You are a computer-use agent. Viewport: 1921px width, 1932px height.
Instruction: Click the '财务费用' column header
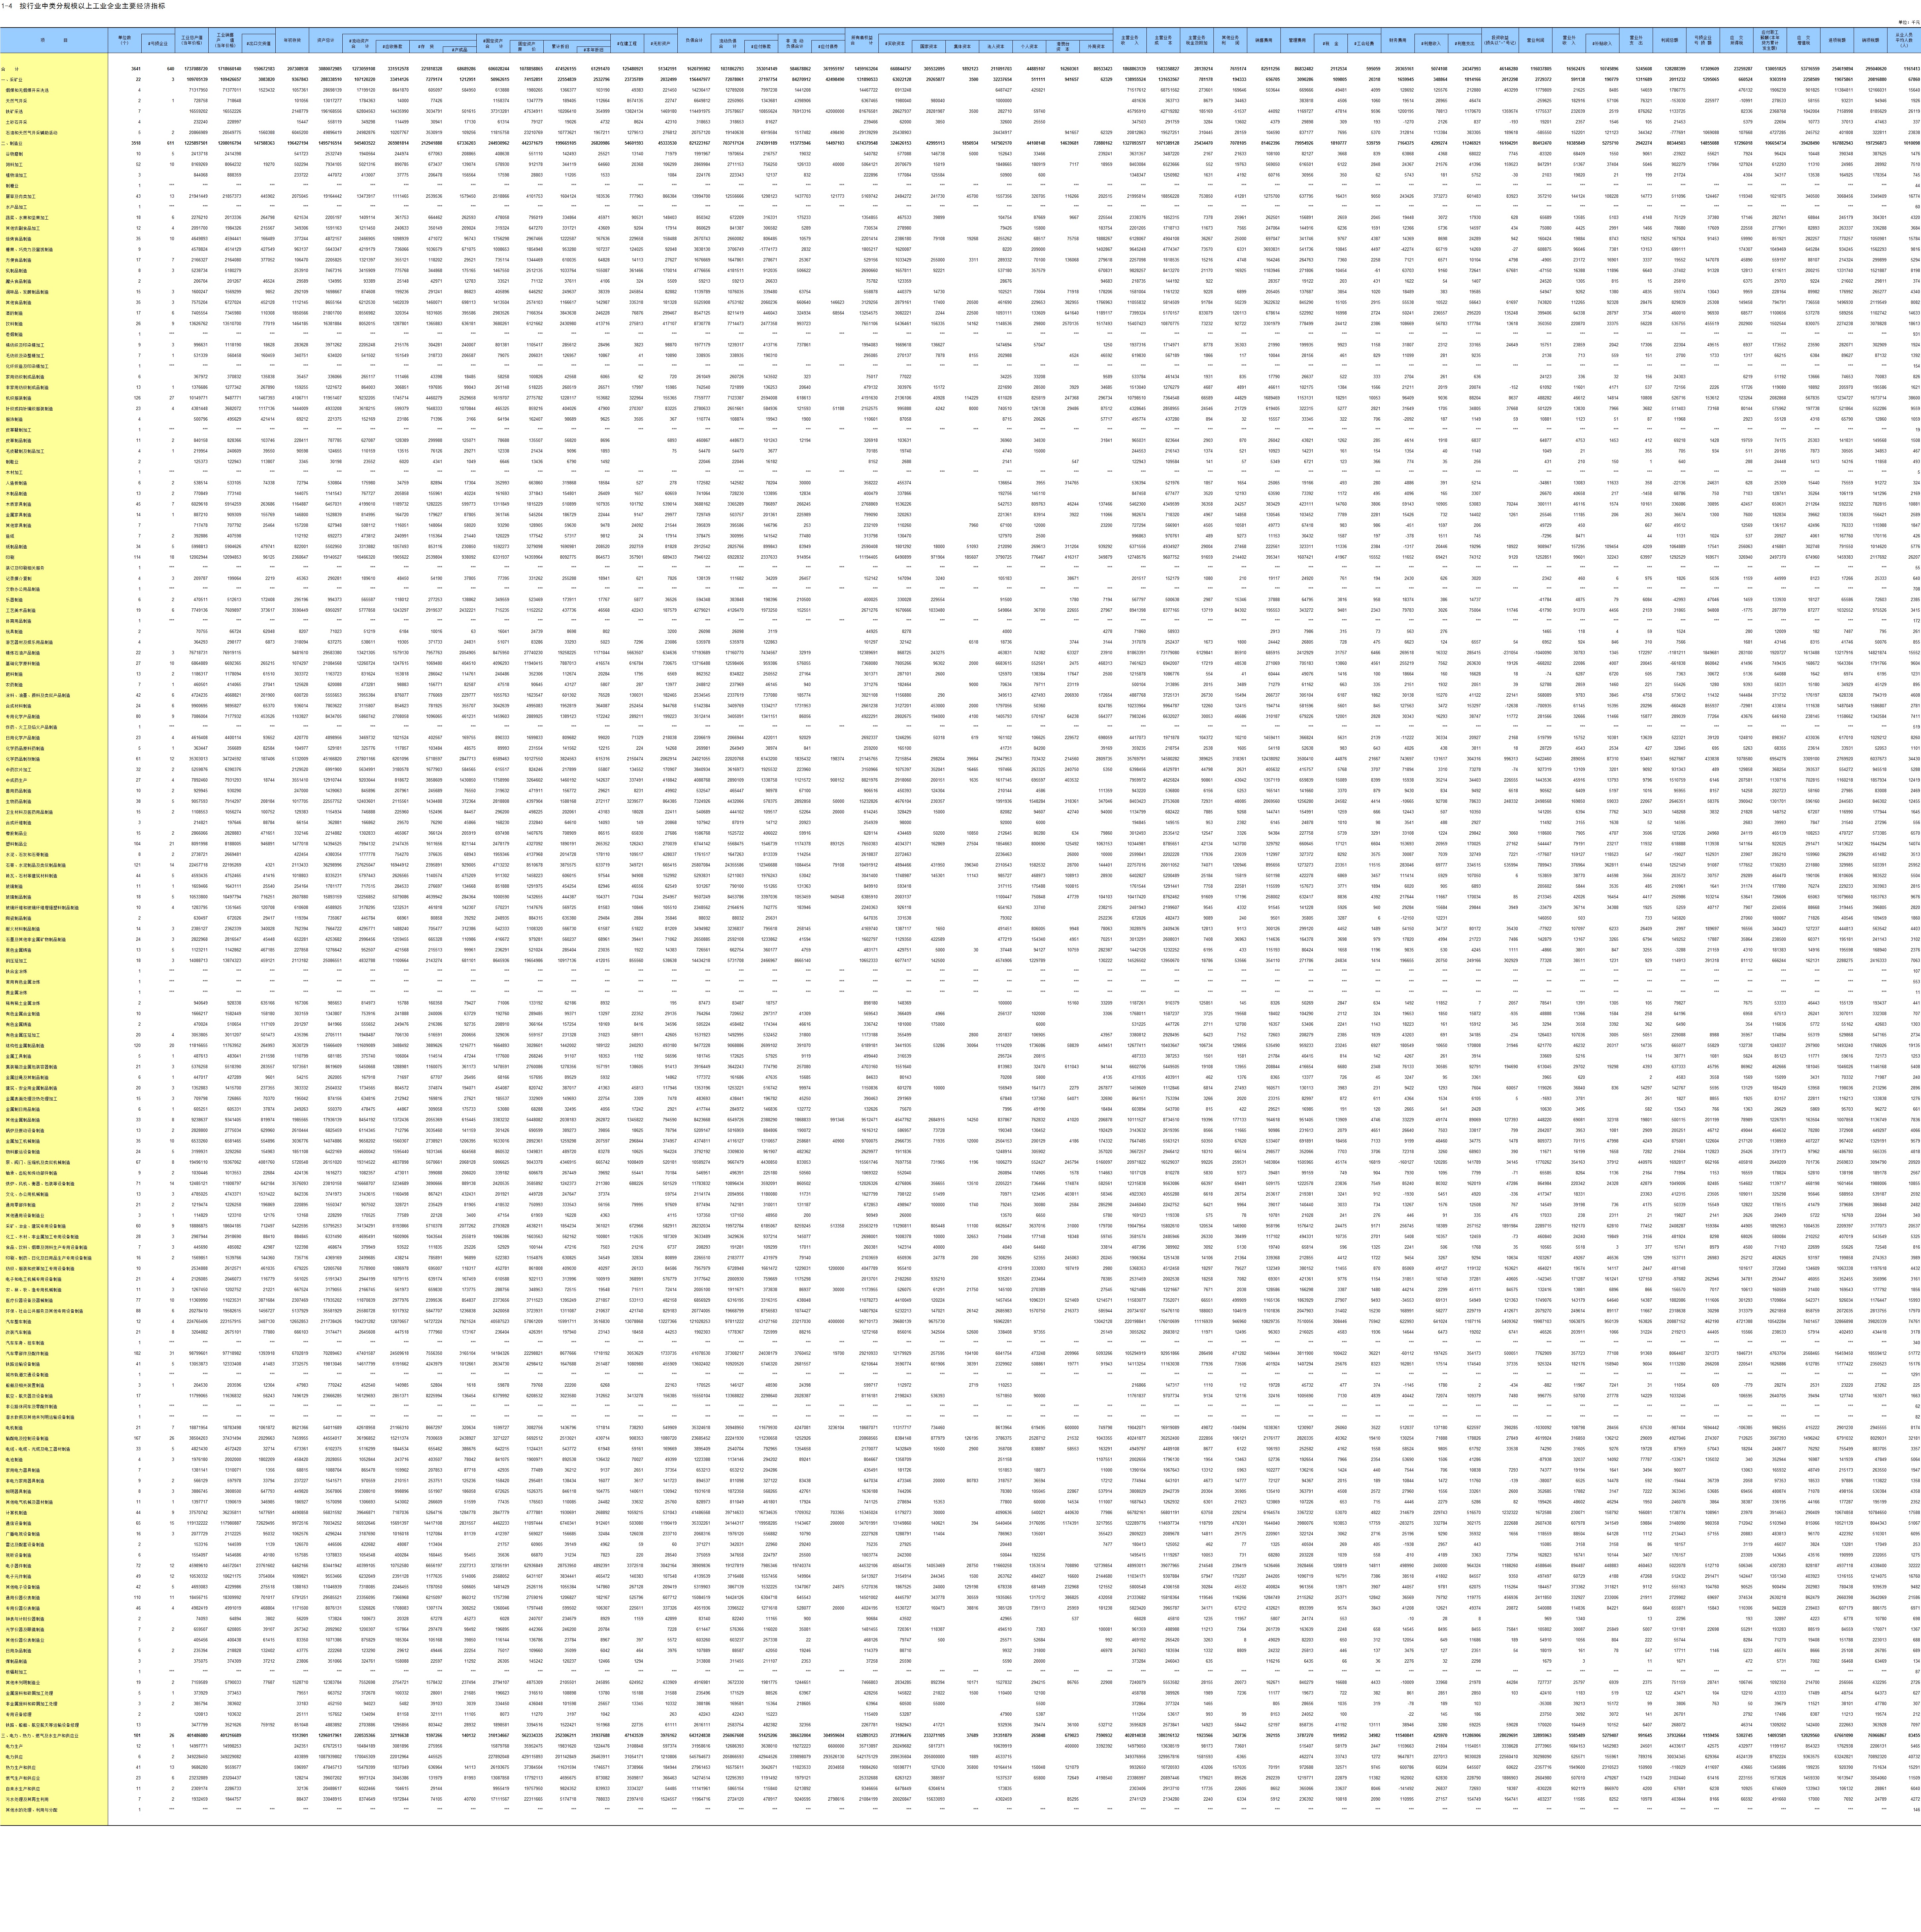(x=1398, y=40)
